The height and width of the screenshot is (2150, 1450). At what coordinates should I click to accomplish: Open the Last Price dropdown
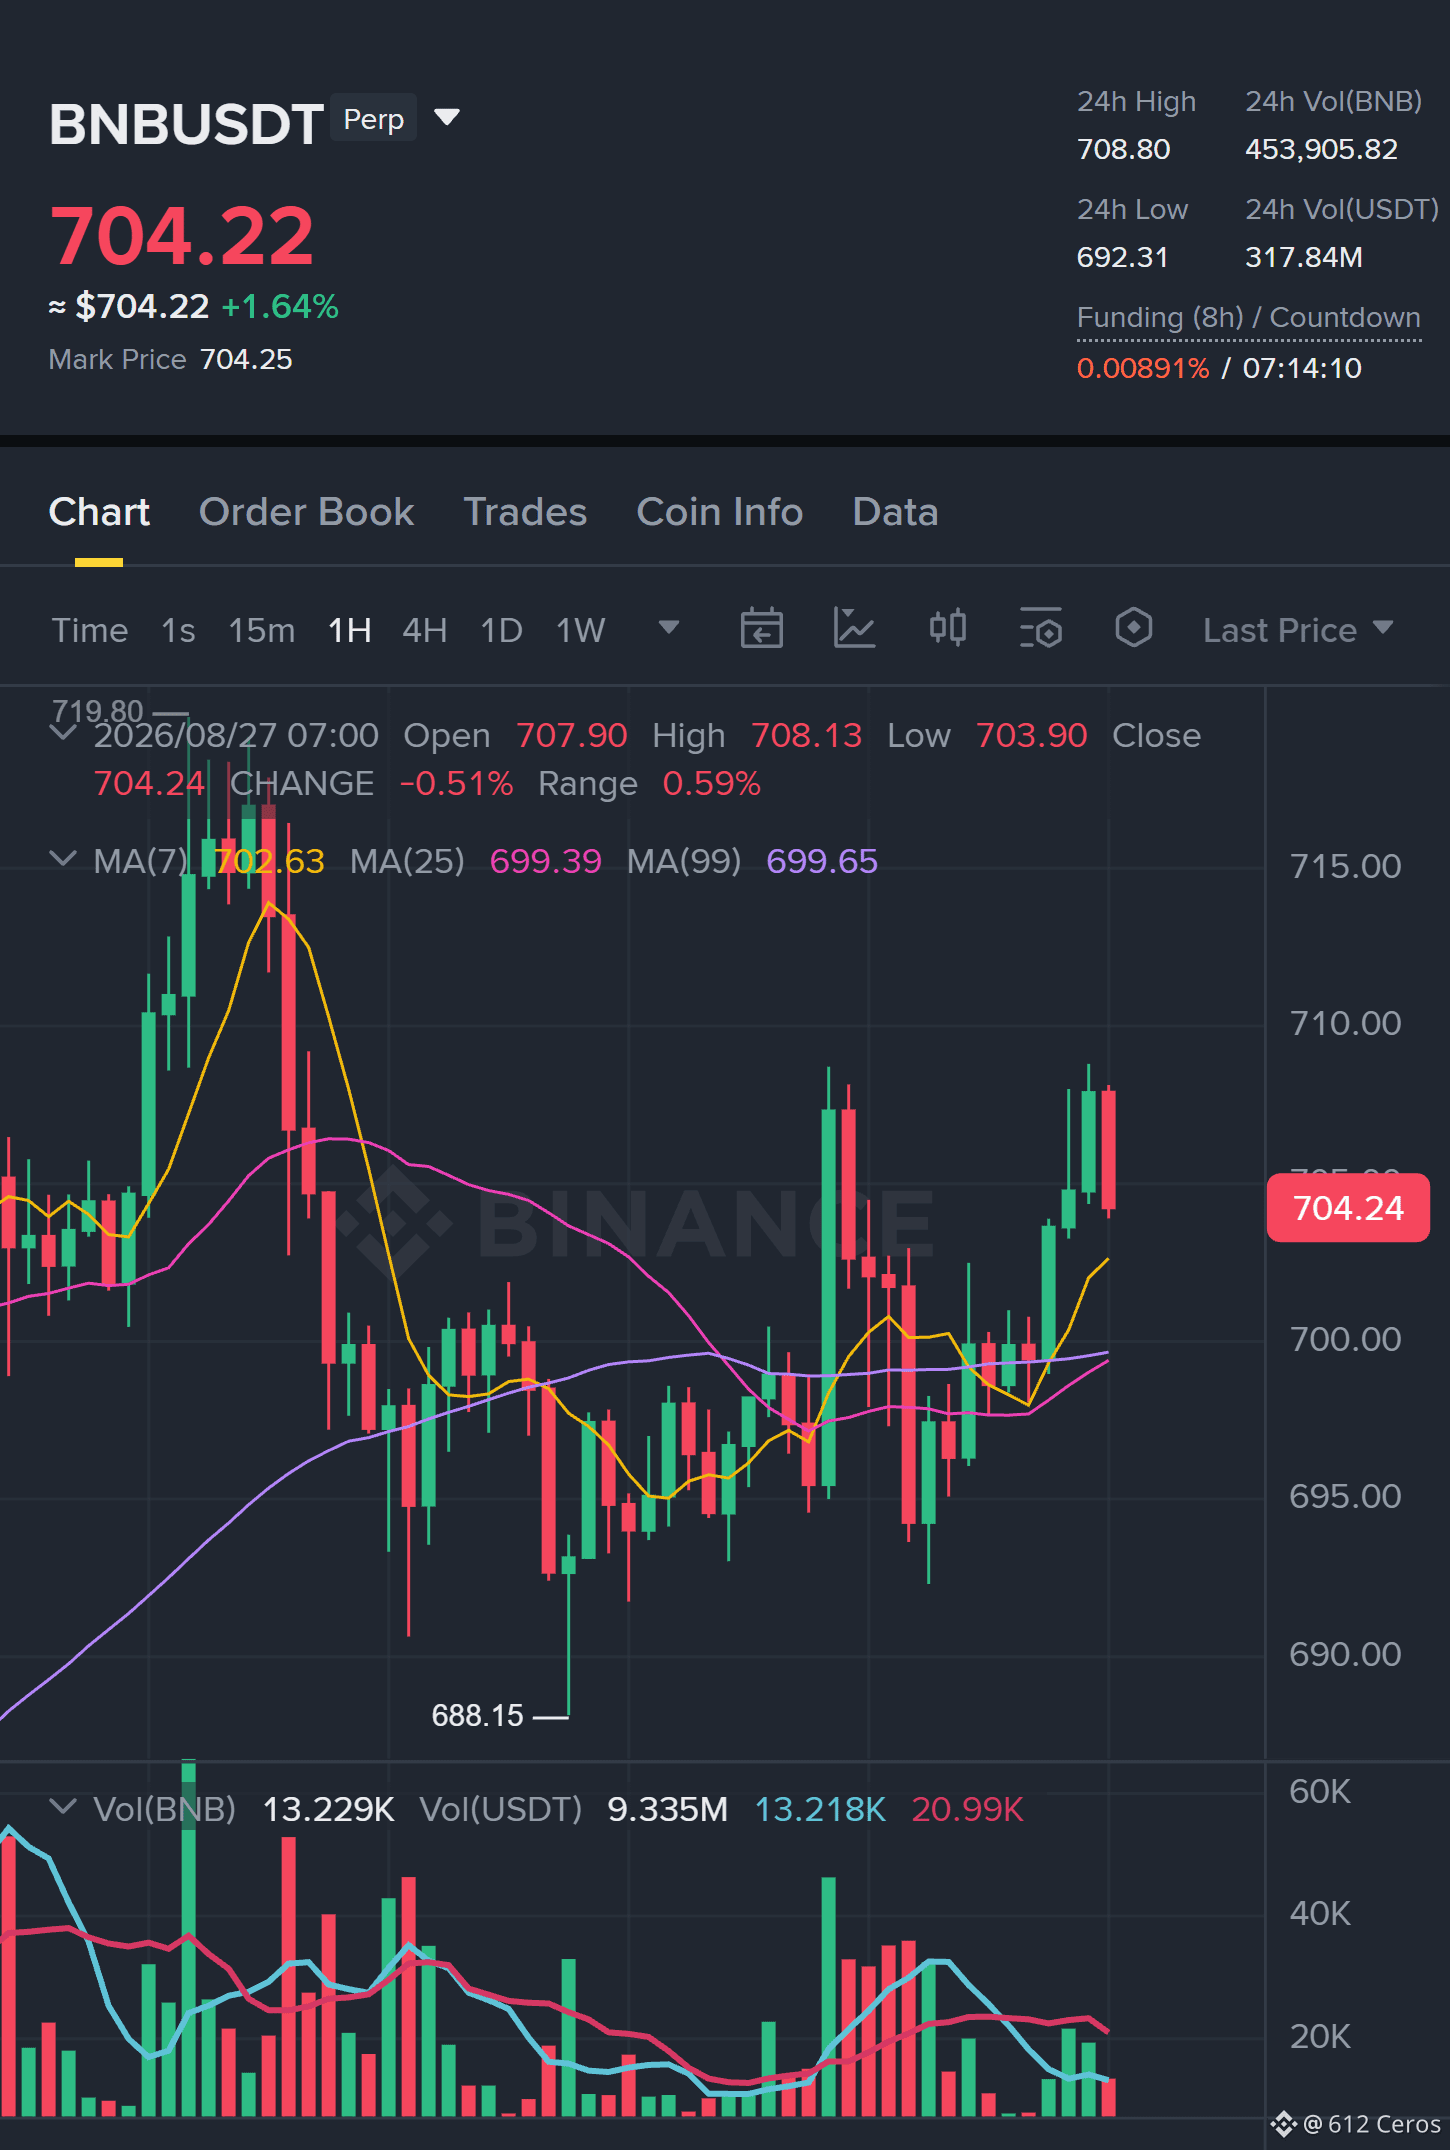click(x=1297, y=630)
